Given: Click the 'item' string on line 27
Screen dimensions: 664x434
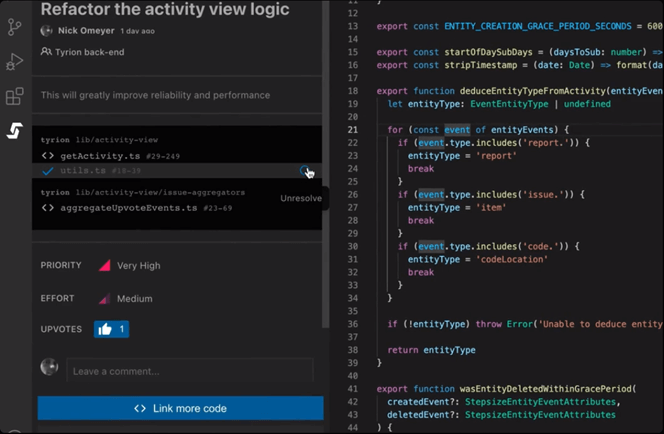Looking at the screenshot, I should pos(491,207).
